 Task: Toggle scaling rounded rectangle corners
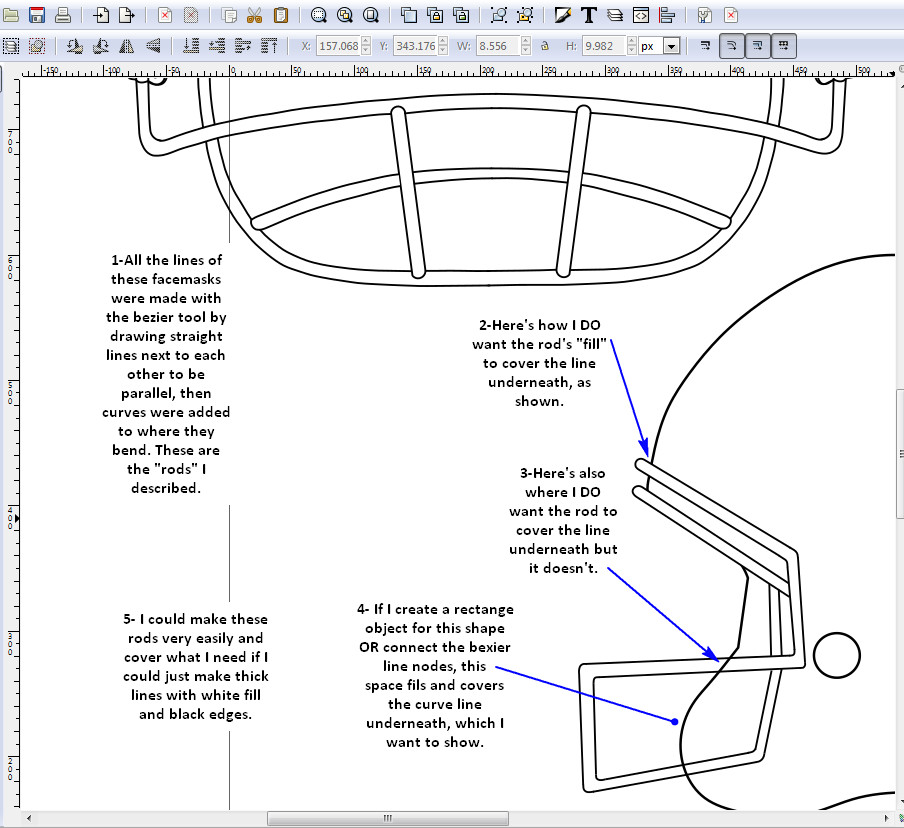(x=732, y=46)
